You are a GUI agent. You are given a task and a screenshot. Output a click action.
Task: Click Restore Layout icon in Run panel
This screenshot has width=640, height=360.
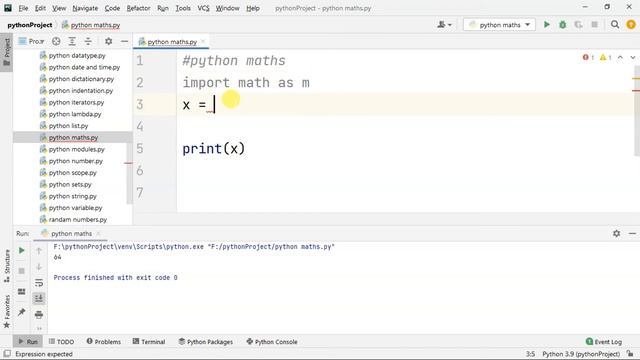point(22,291)
